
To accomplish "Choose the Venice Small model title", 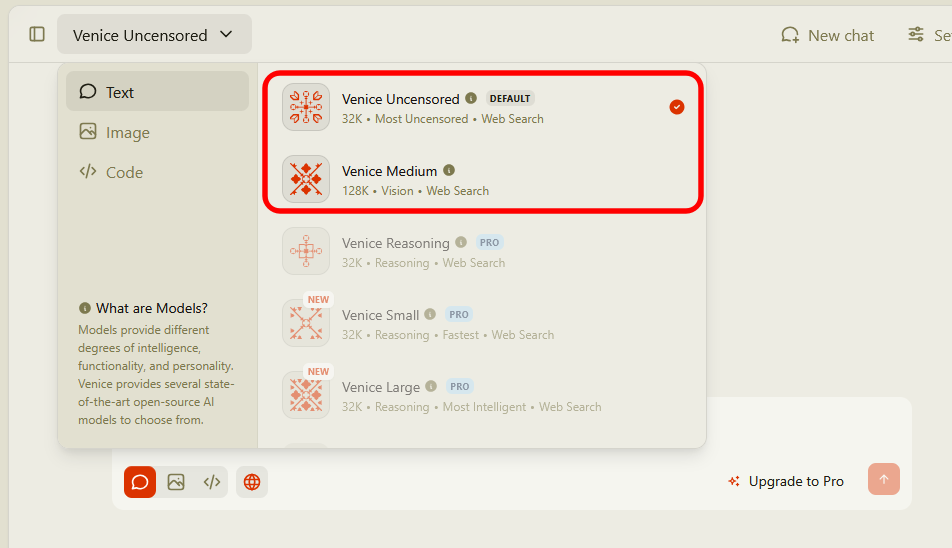I will point(381,315).
